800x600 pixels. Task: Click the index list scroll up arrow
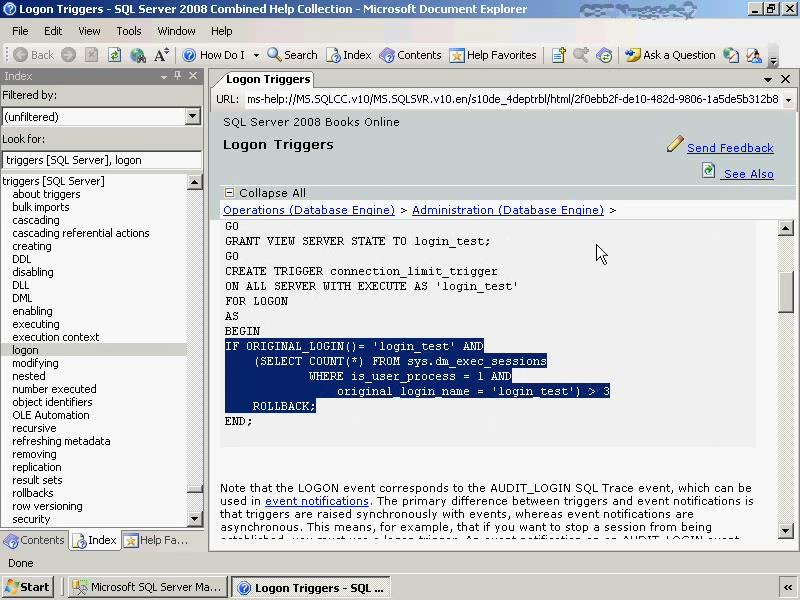click(x=194, y=182)
